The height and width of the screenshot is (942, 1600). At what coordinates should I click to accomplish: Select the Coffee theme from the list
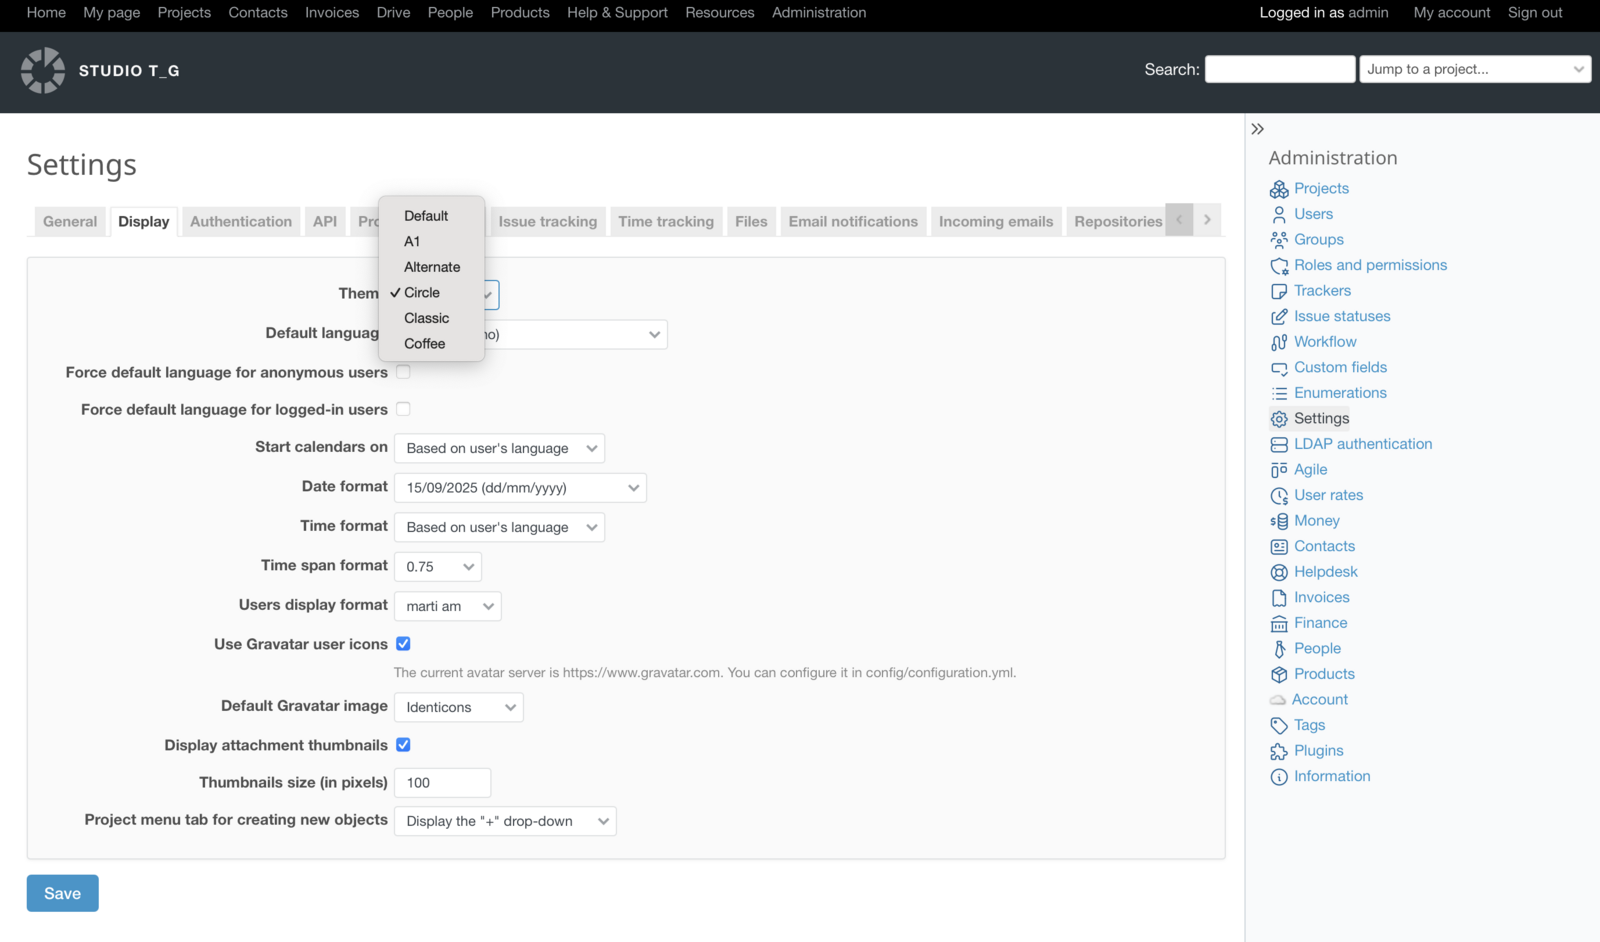pos(424,343)
